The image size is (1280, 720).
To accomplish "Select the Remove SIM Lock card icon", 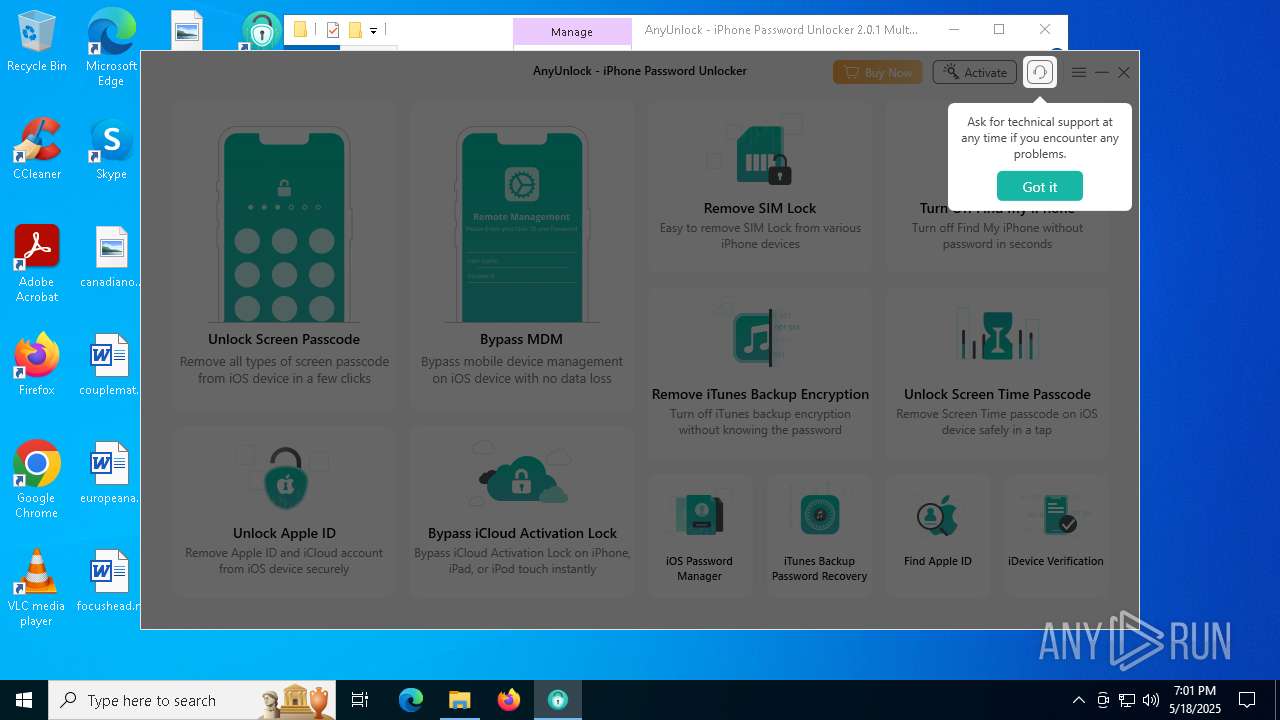I will click(x=762, y=154).
